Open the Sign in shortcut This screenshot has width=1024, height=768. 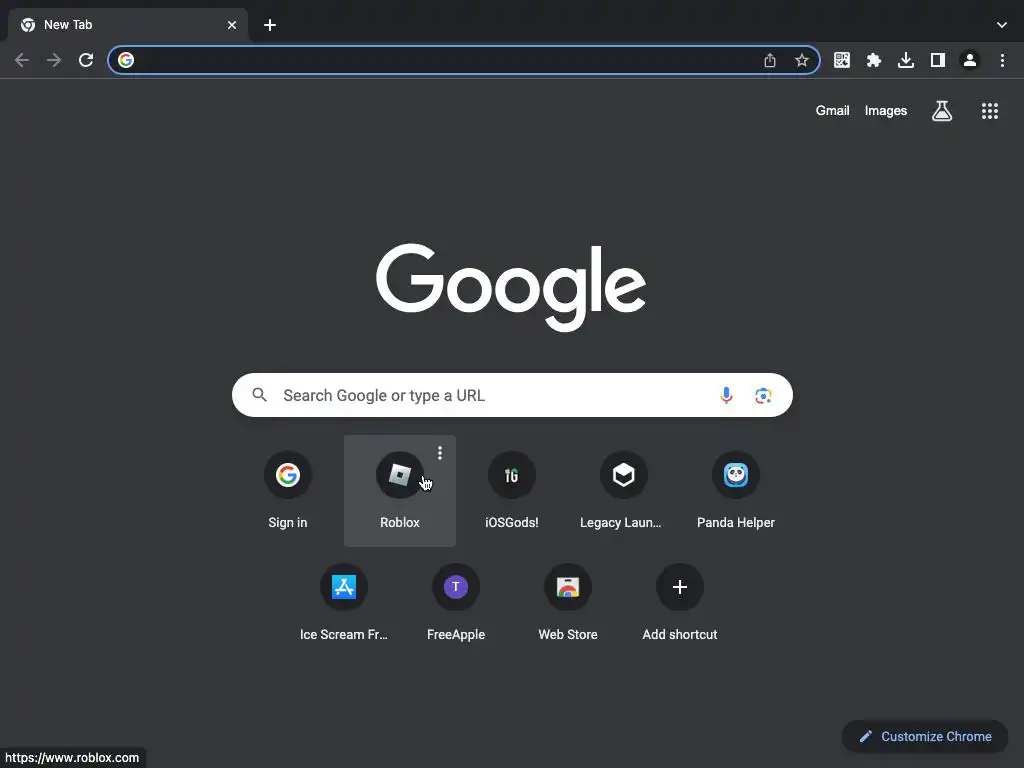point(287,490)
